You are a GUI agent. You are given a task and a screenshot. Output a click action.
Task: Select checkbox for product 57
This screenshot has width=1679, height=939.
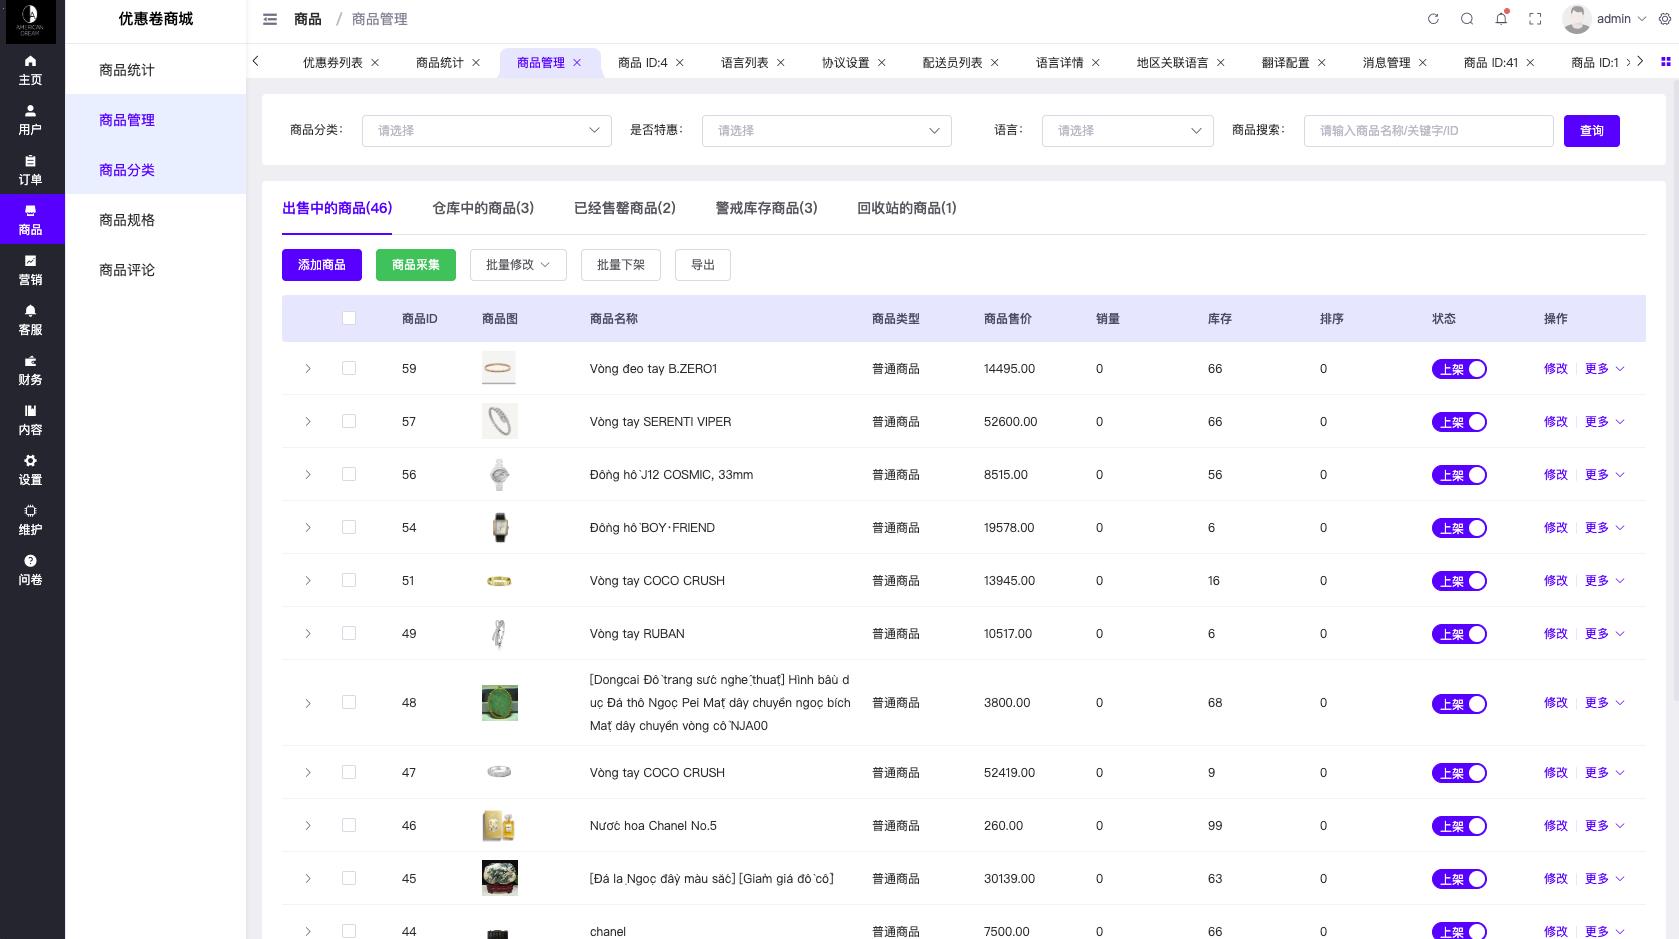click(349, 422)
